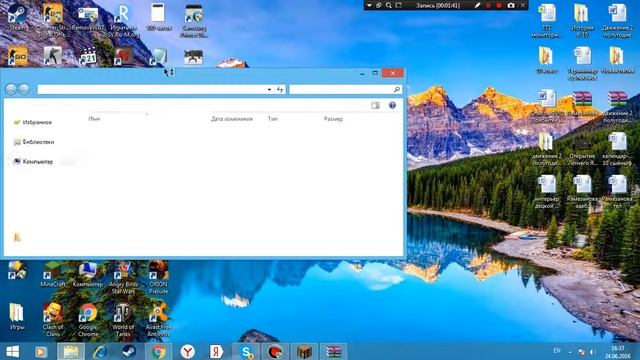Open the История 6-10 desktop folder

(x=582, y=20)
